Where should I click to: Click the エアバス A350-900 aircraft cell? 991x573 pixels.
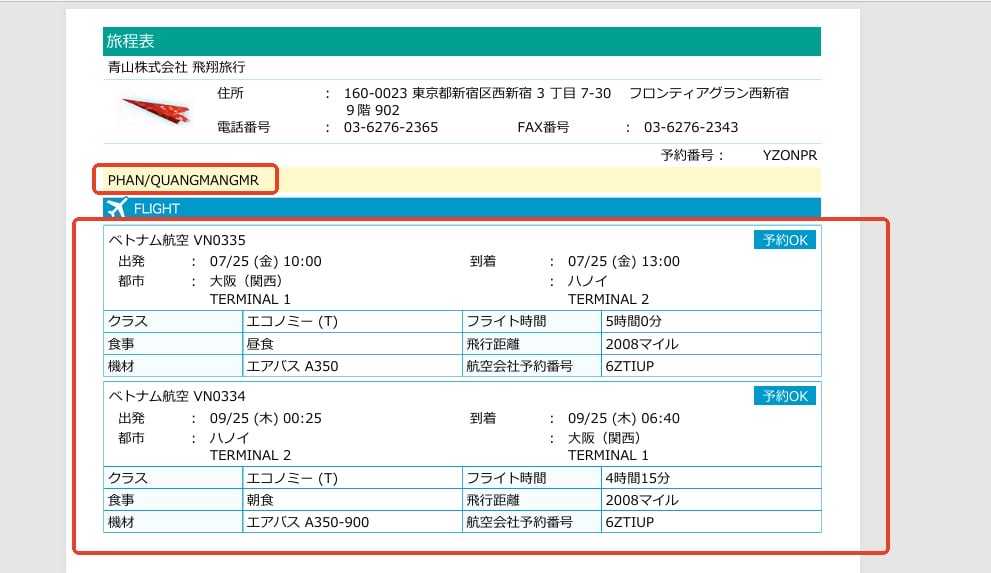click(x=307, y=522)
